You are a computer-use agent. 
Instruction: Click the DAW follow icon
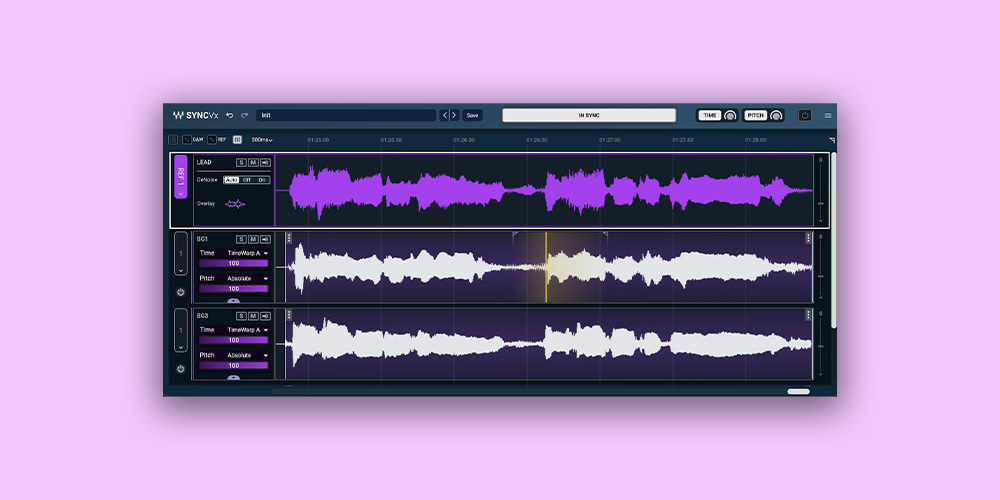pyautogui.click(x=186, y=139)
